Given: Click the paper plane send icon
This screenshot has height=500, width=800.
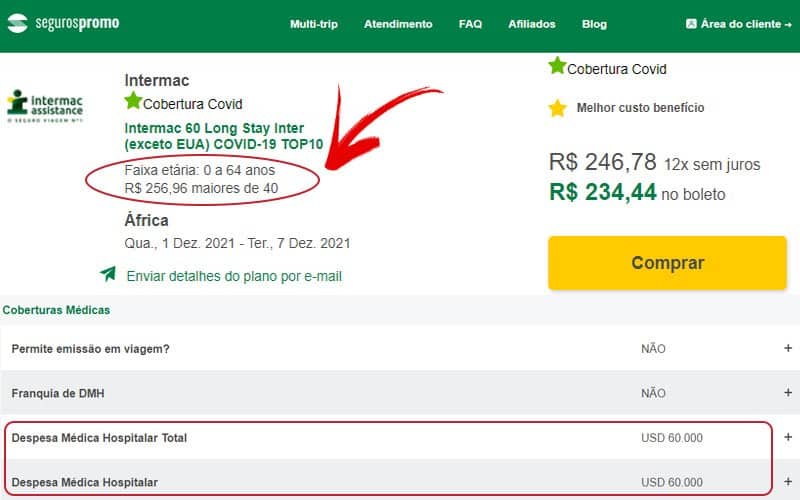Looking at the screenshot, I should coord(108,274).
